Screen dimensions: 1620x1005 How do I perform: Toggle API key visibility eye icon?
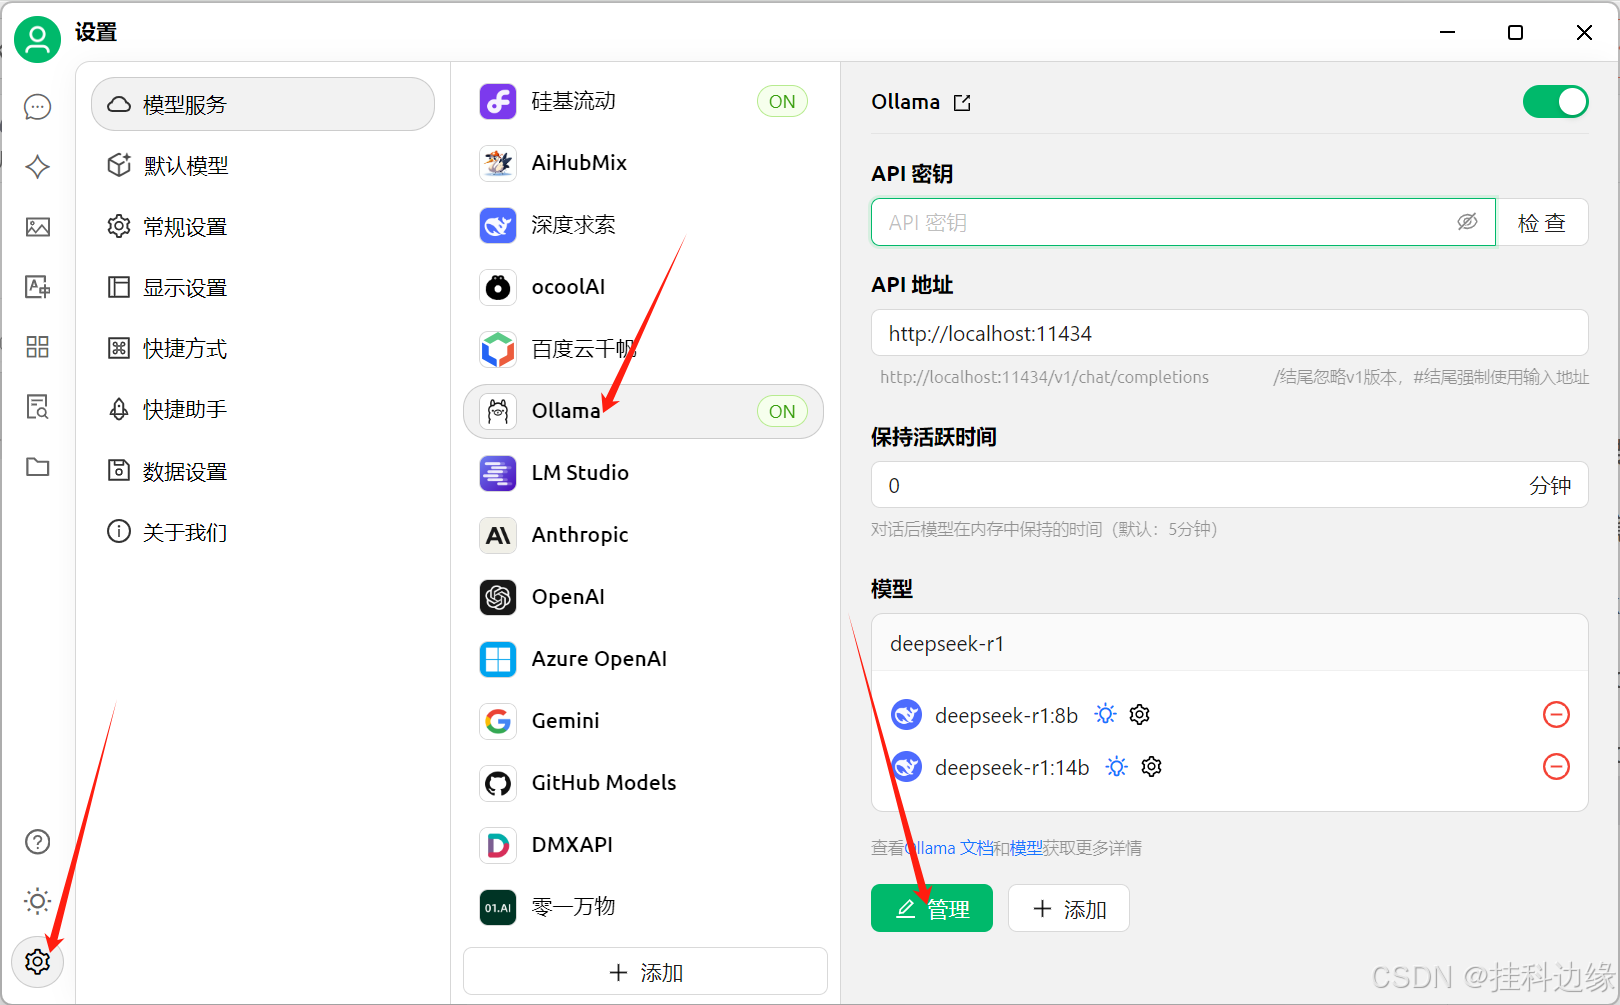pos(1467,222)
